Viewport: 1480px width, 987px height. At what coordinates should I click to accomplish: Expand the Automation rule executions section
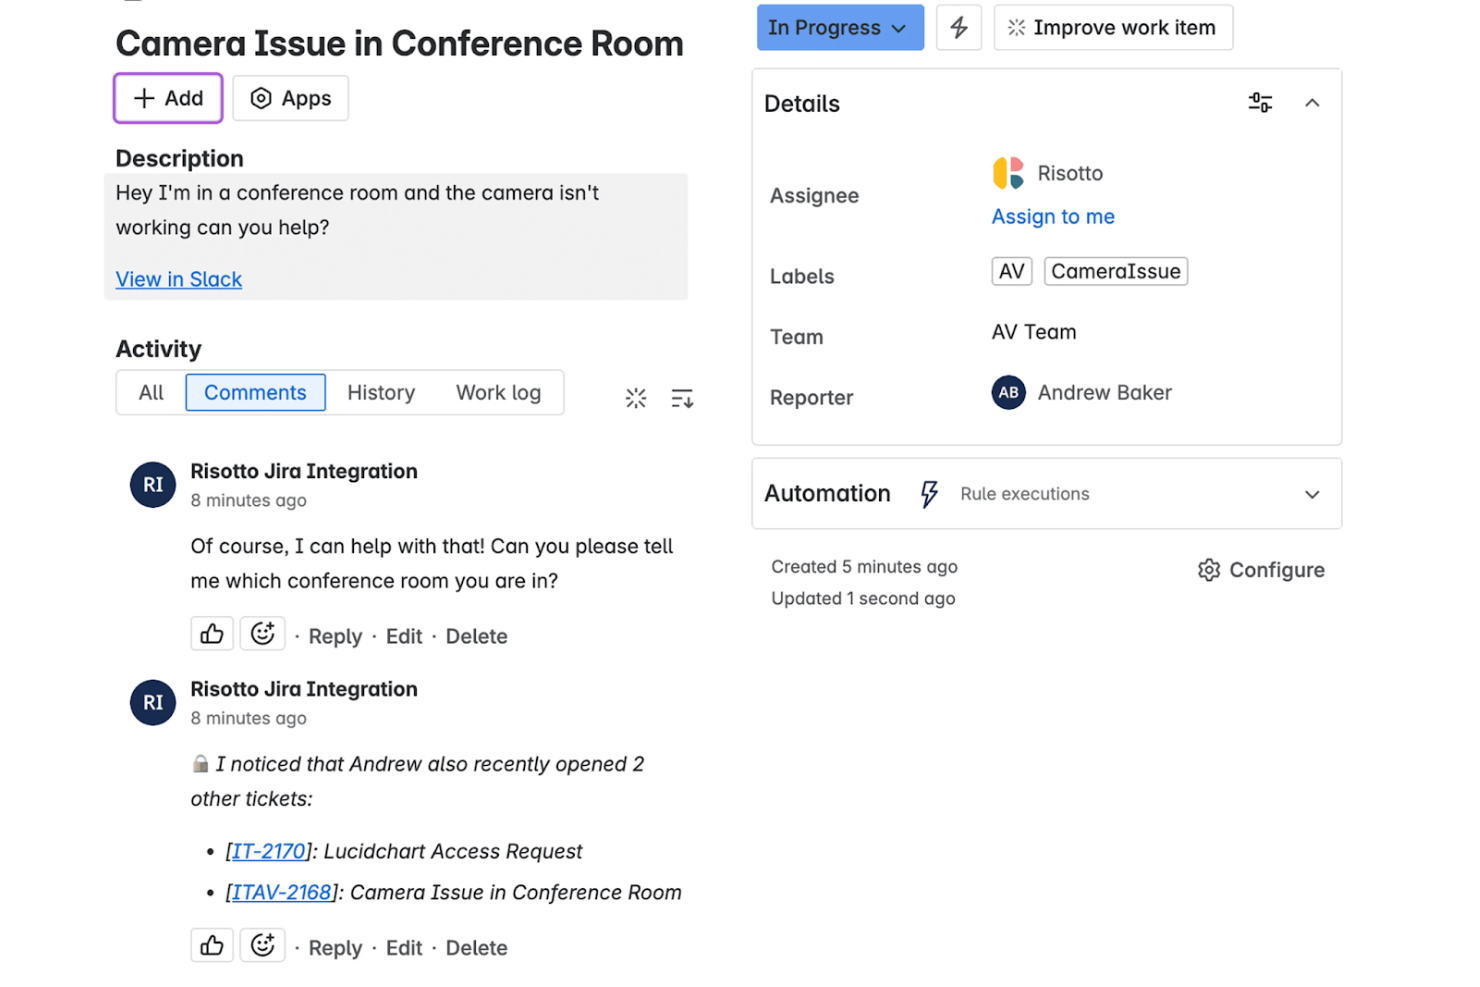[x=1312, y=494]
